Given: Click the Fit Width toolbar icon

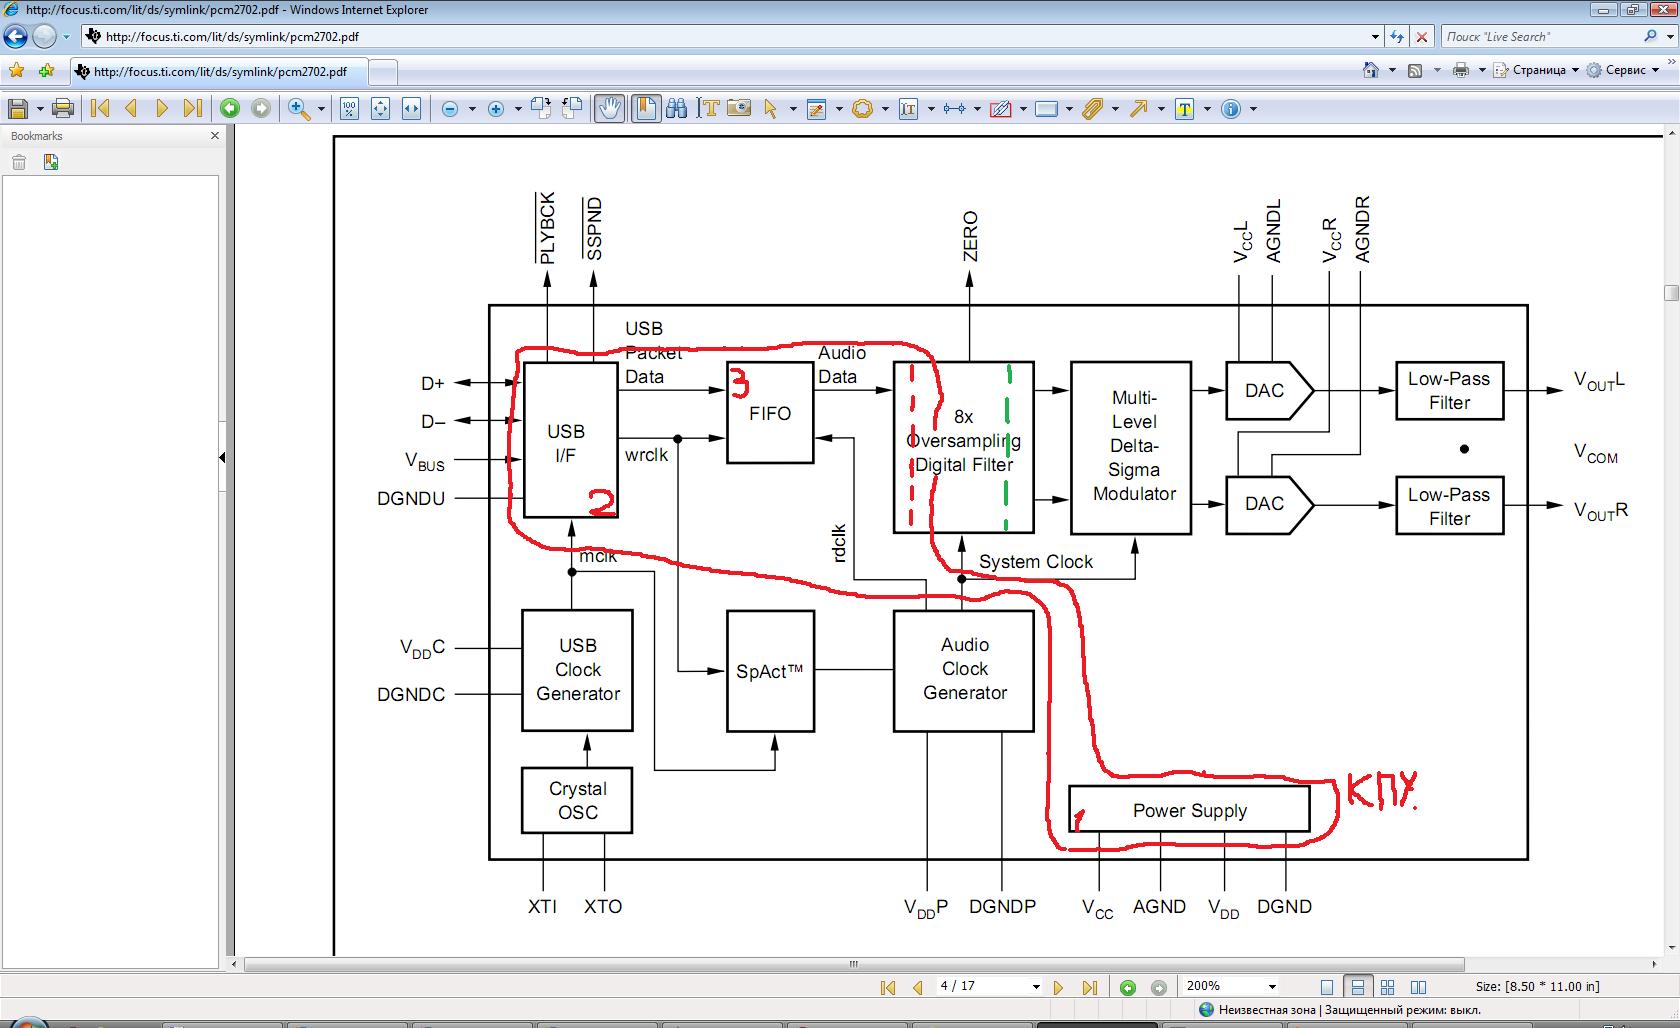Looking at the screenshot, I should (411, 109).
